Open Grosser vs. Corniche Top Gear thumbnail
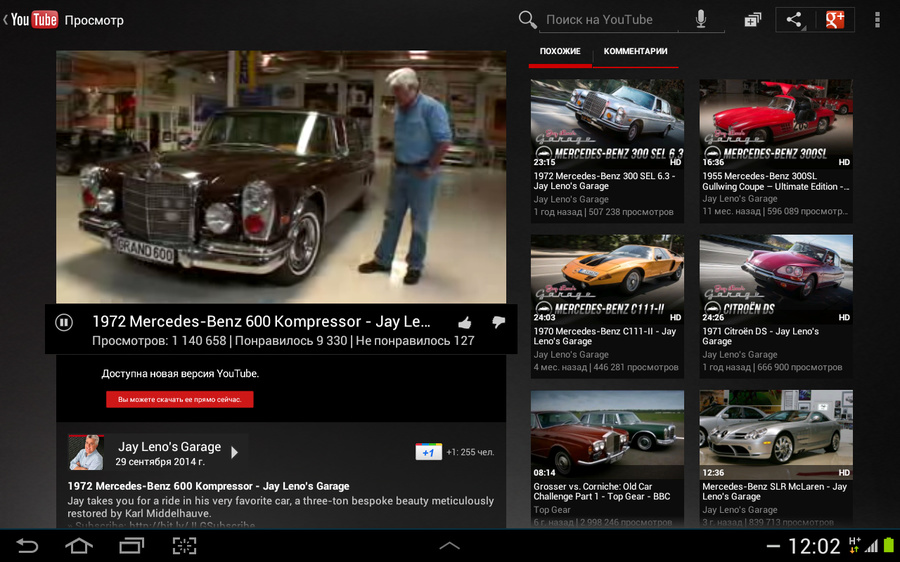Screen dimensions: 900x562 pyautogui.click(x=607, y=435)
